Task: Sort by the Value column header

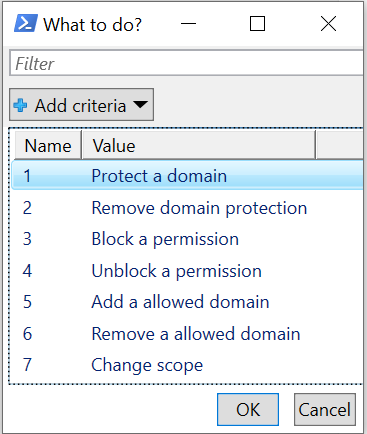Action: pos(199,146)
